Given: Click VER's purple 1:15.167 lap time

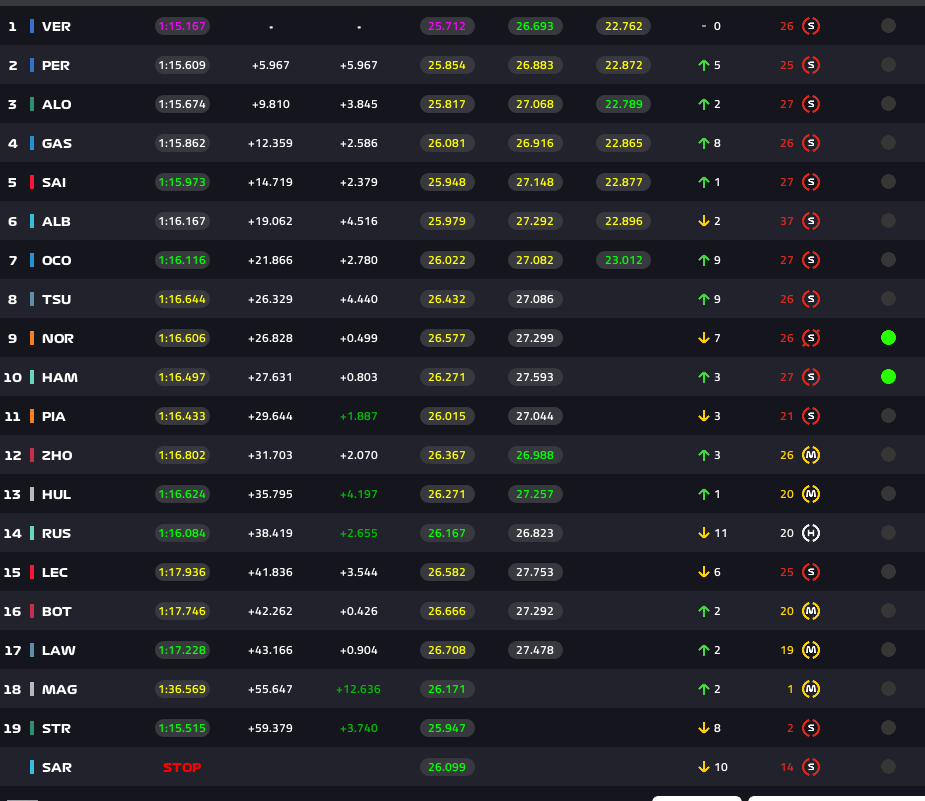Looking at the screenshot, I should coord(182,26).
